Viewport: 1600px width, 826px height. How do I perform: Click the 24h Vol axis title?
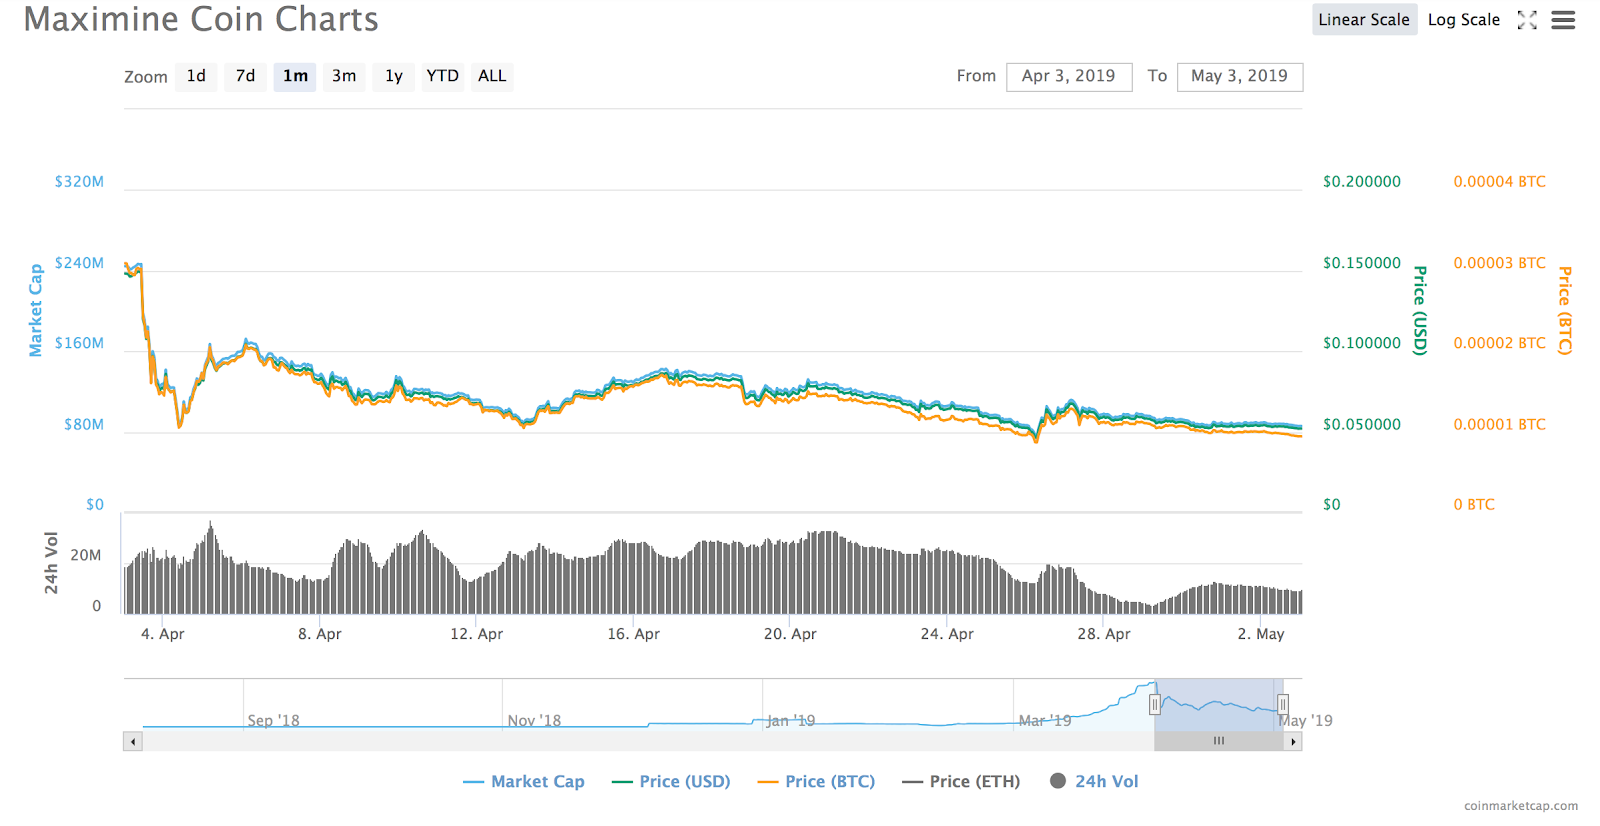(x=52, y=563)
